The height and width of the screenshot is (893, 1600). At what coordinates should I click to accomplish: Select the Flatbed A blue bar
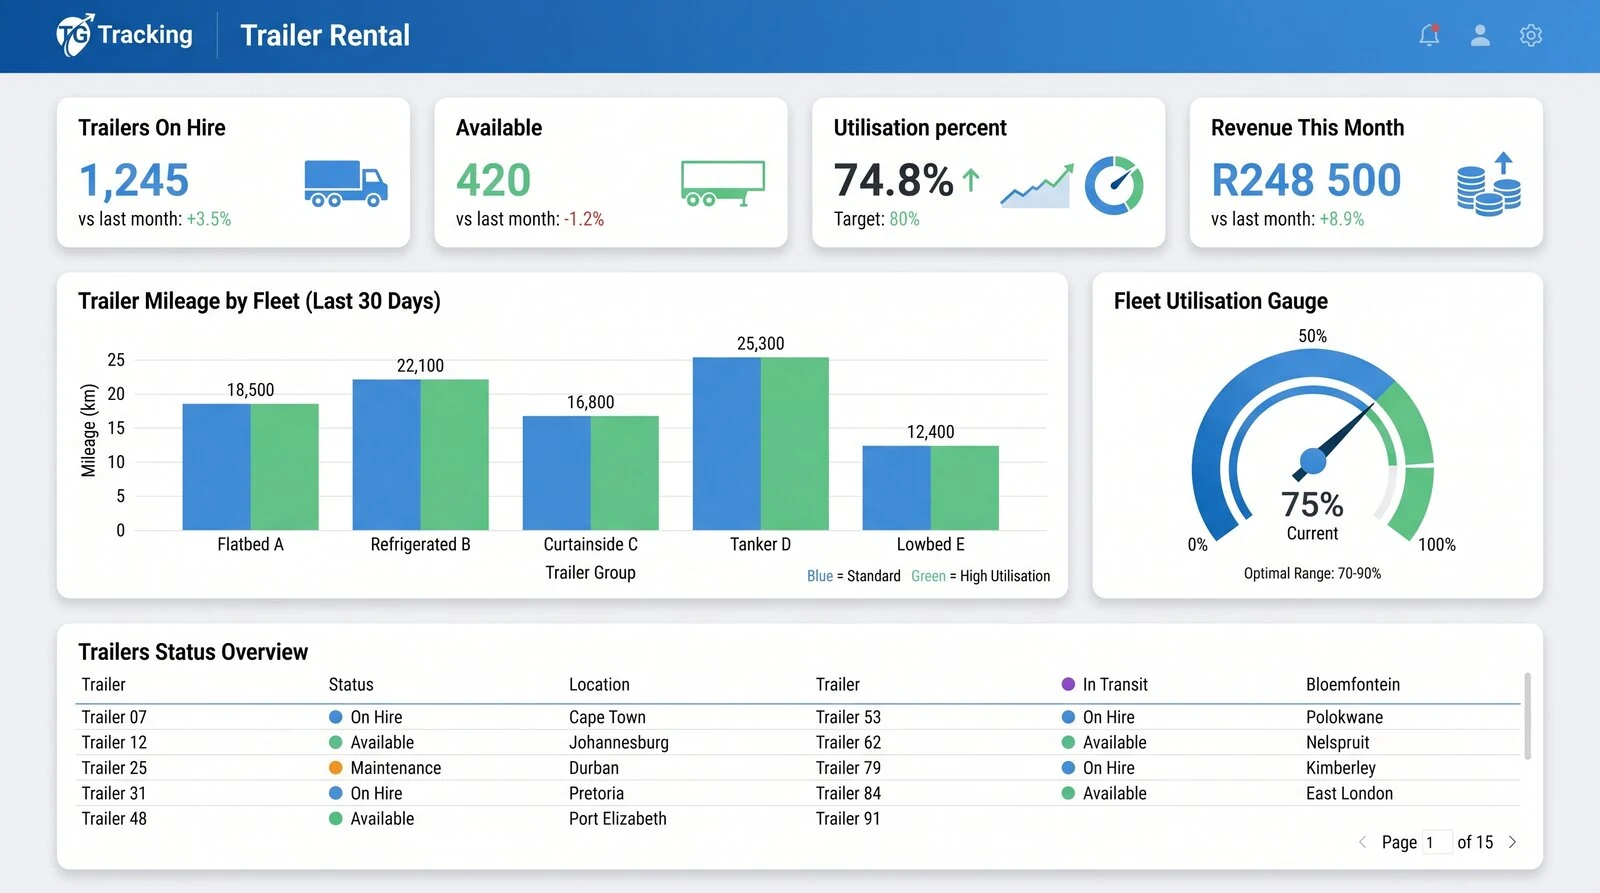[x=216, y=467]
